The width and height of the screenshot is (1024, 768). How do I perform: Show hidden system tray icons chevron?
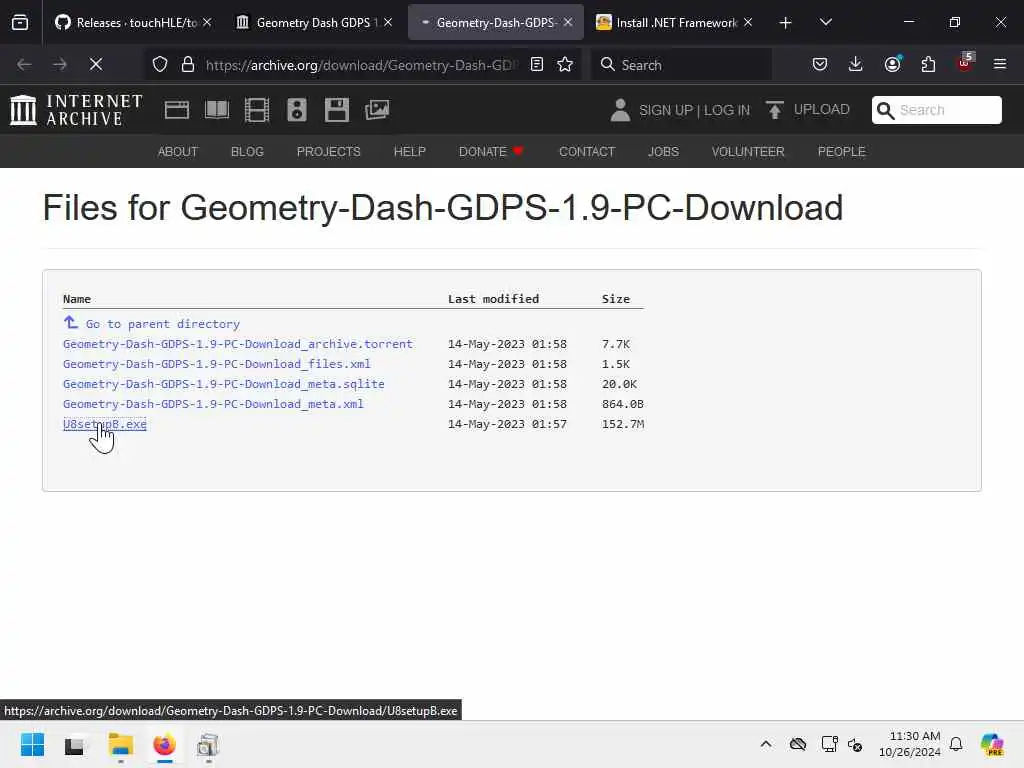[x=765, y=744]
